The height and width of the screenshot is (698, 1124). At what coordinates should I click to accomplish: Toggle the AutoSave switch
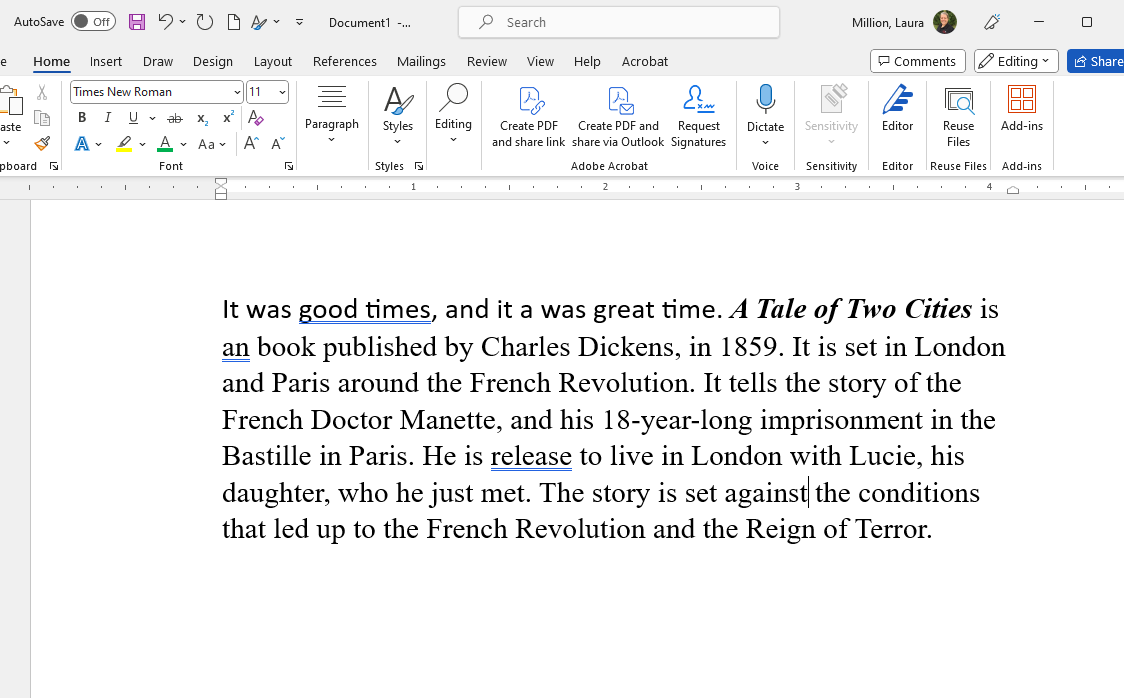92,21
